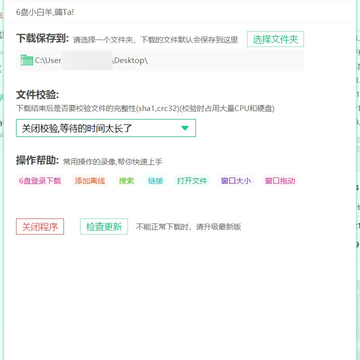The width and height of the screenshot is (360, 360).
Task: Open the 链接 help video tag
Action: tap(156, 181)
